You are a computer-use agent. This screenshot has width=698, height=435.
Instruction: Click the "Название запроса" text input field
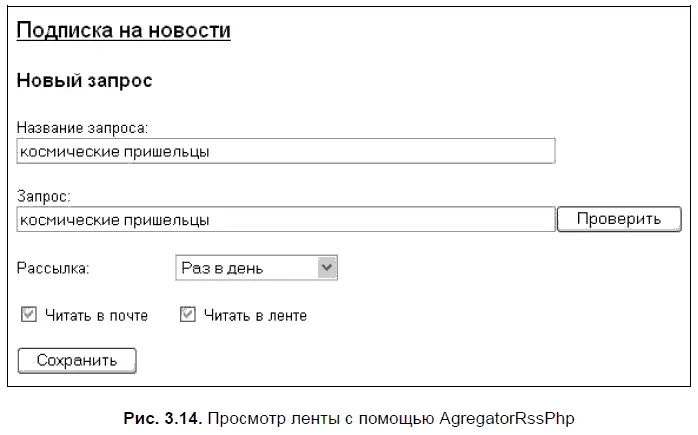point(286,151)
